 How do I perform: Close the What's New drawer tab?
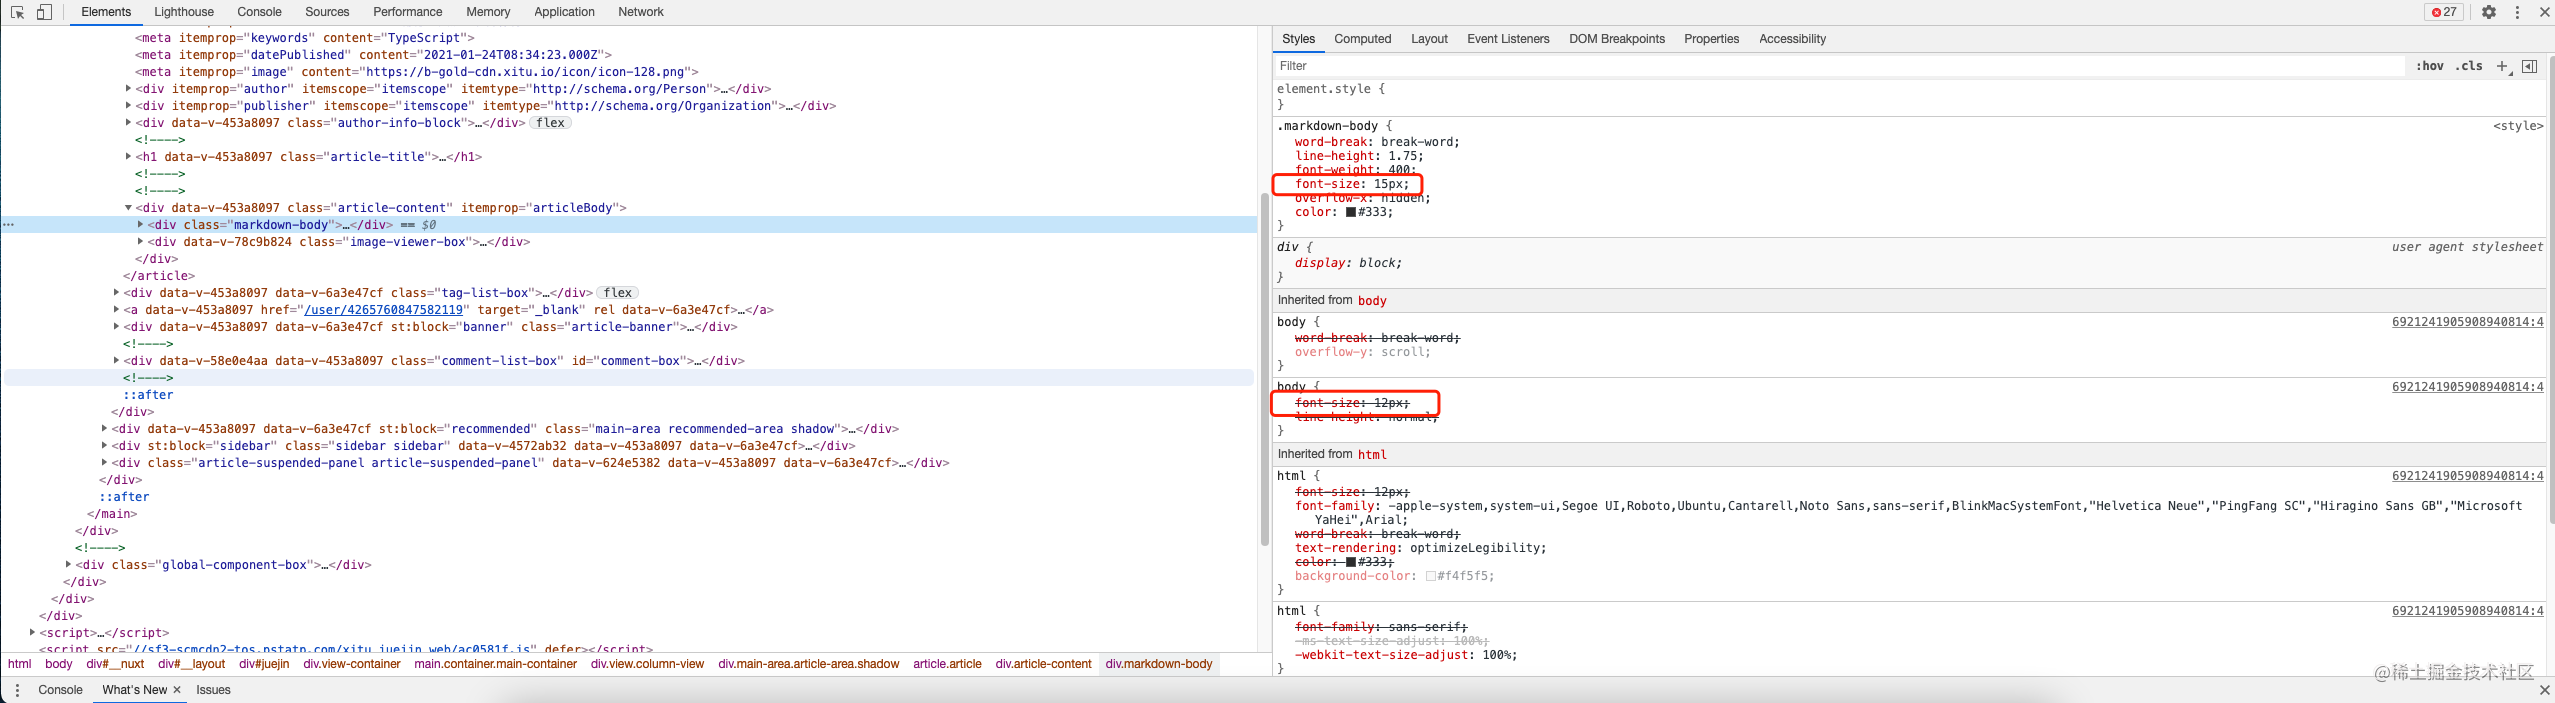pyautogui.click(x=177, y=690)
